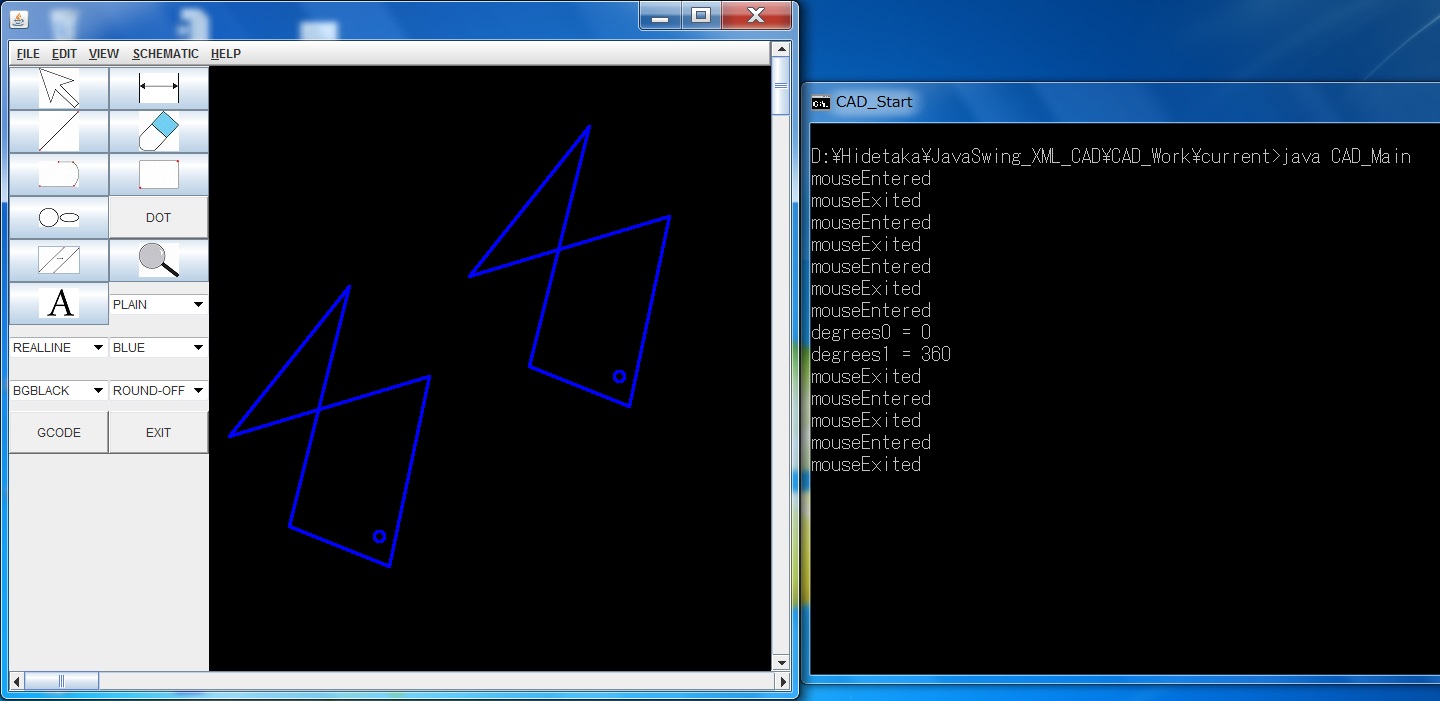Select the dimension measurement tool
This screenshot has height=701, width=1440.
[158, 88]
